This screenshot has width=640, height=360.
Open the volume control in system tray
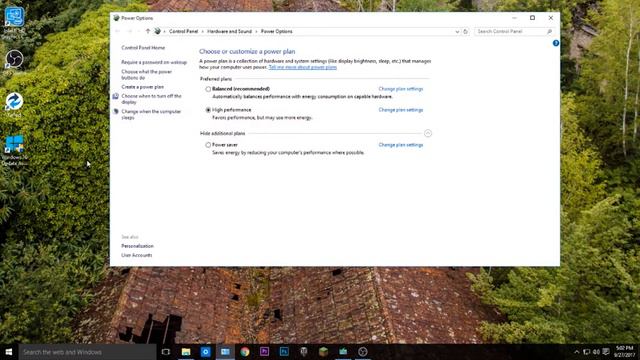tap(596, 351)
